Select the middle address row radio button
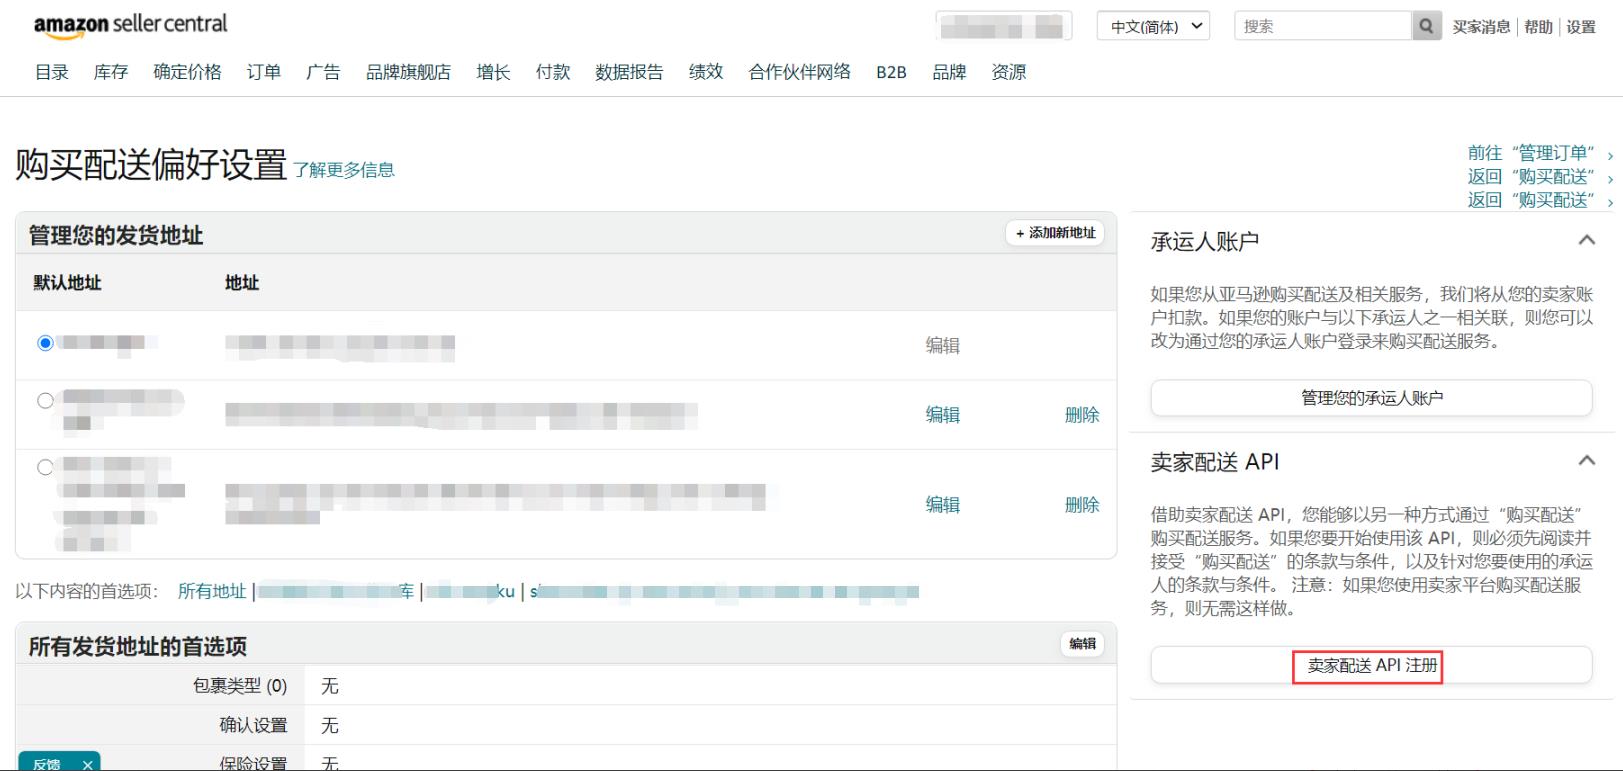The image size is (1623, 771). click(45, 401)
